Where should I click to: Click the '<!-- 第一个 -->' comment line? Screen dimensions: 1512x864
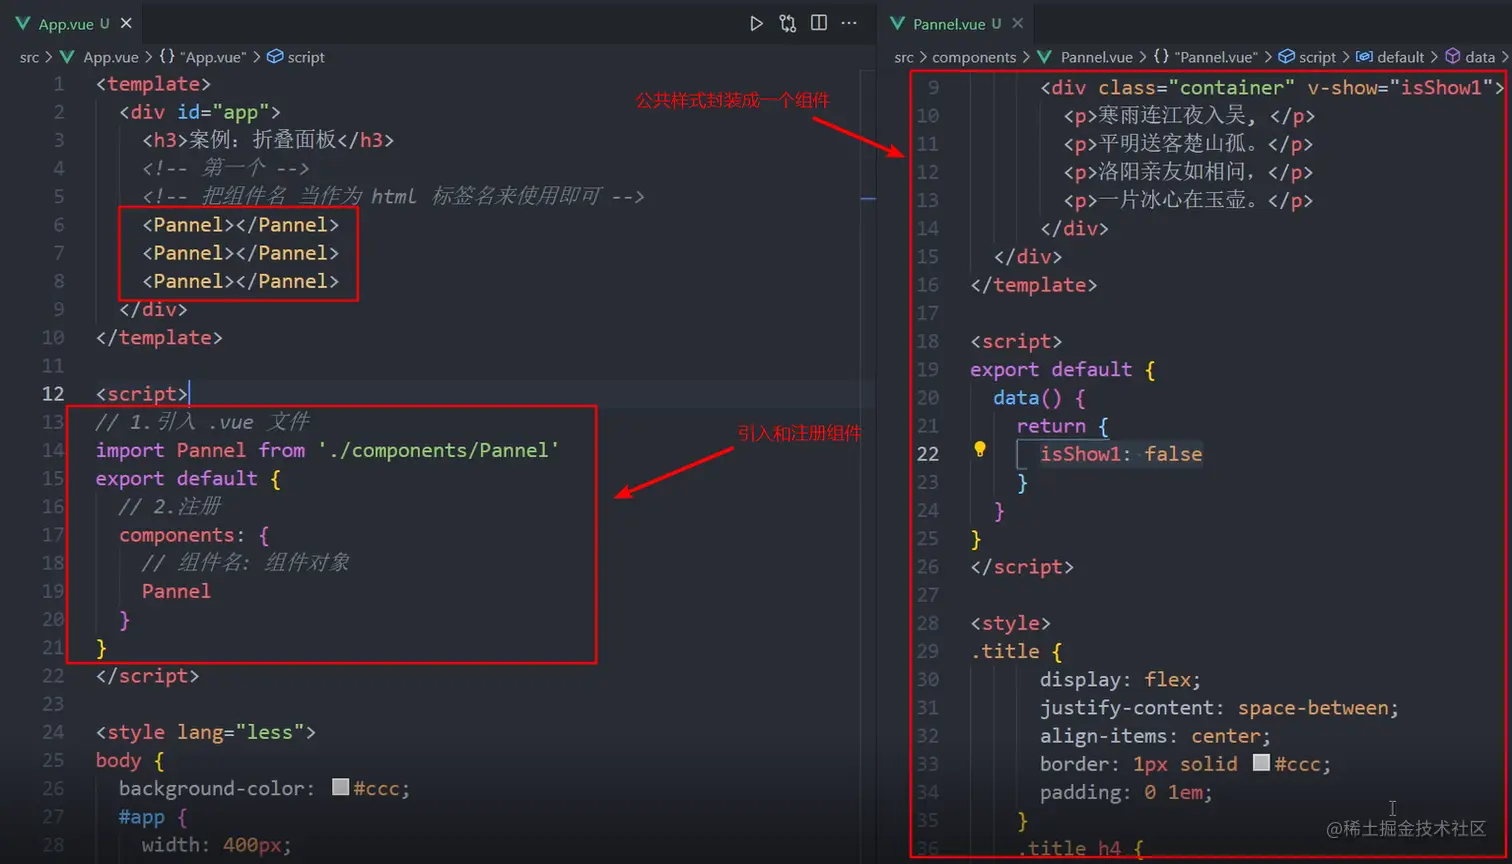pos(226,168)
